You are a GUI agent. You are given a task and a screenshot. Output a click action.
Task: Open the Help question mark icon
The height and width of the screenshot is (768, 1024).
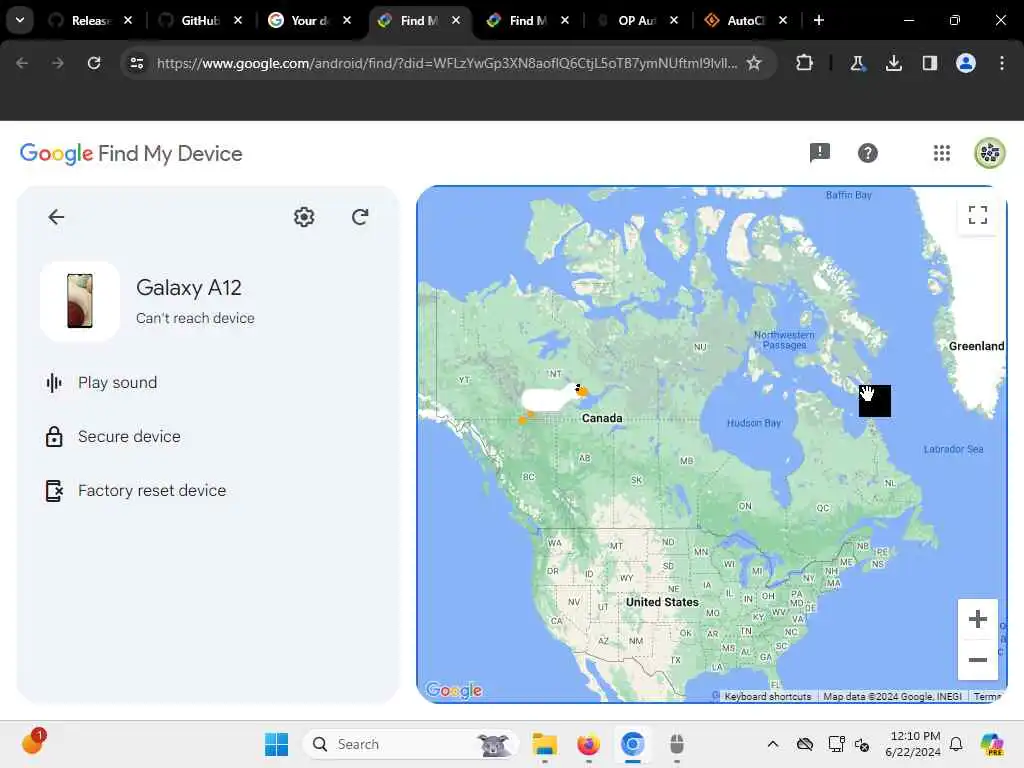(x=867, y=153)
